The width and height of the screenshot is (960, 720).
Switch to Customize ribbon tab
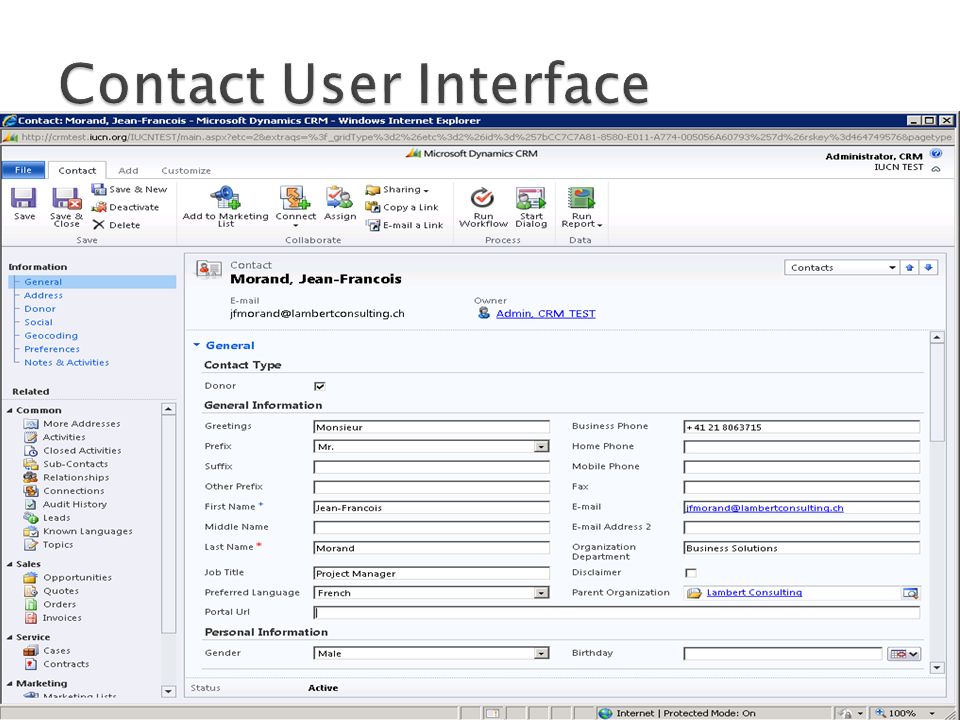click(x=186, y=170)
